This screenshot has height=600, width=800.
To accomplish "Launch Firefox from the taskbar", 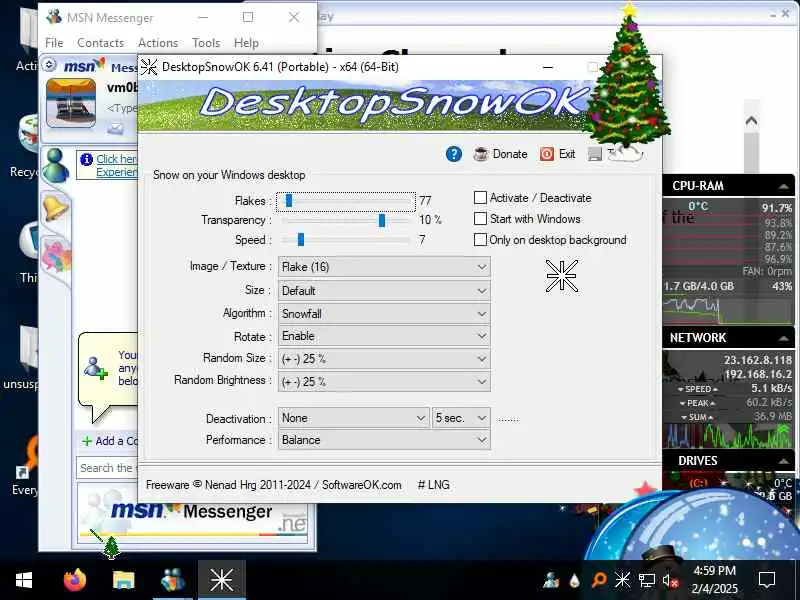I will (76, 580).
